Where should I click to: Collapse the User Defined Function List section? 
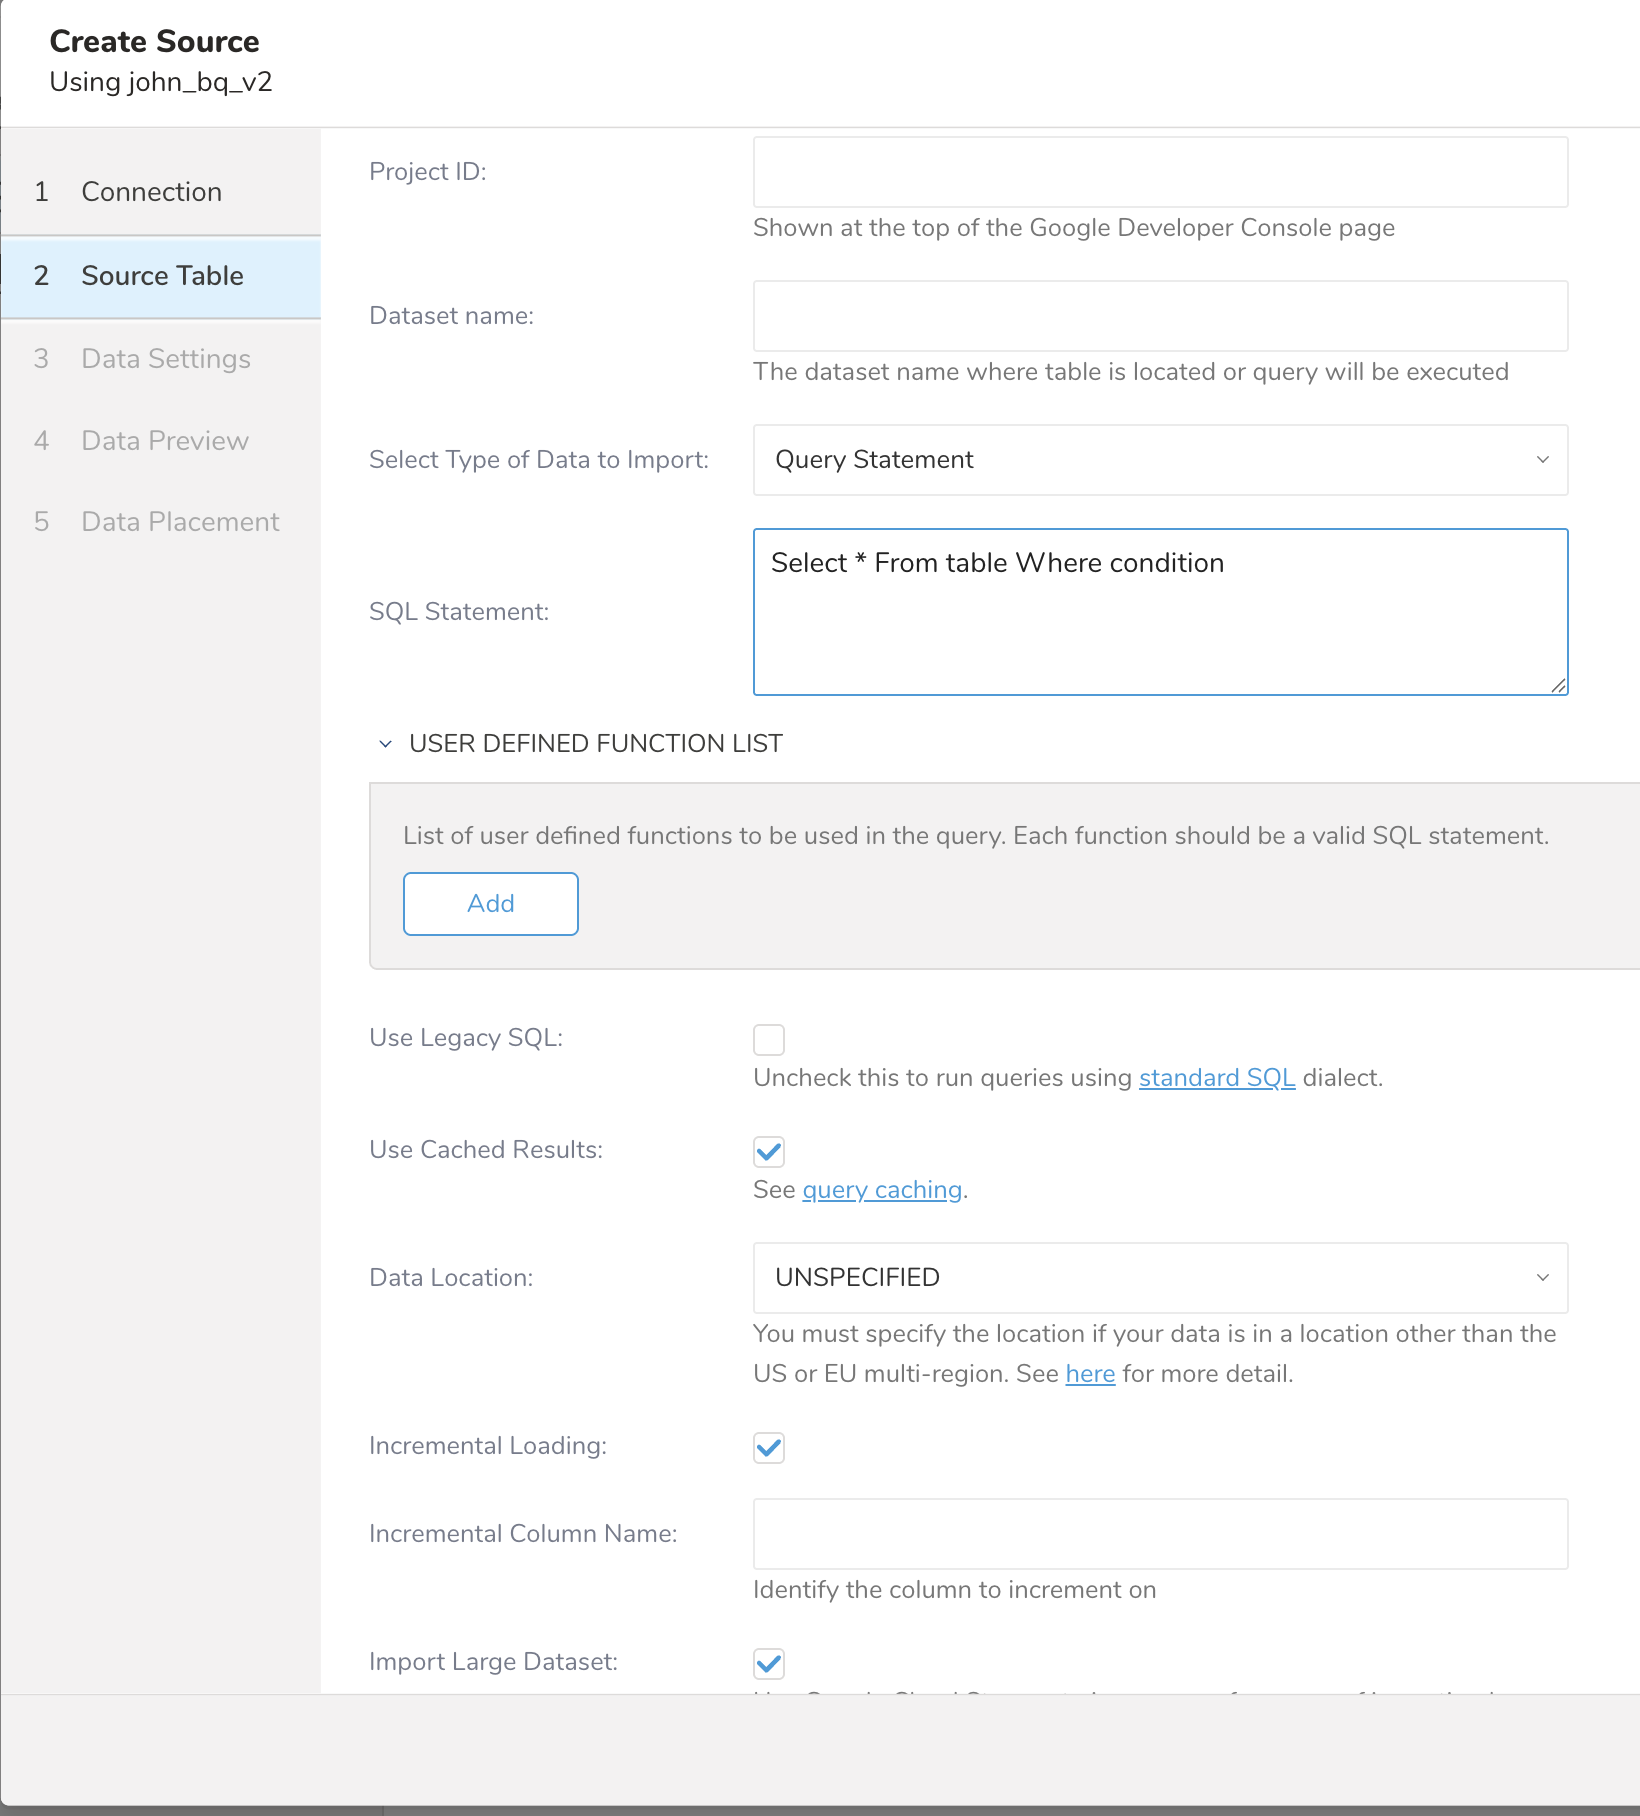386,744
